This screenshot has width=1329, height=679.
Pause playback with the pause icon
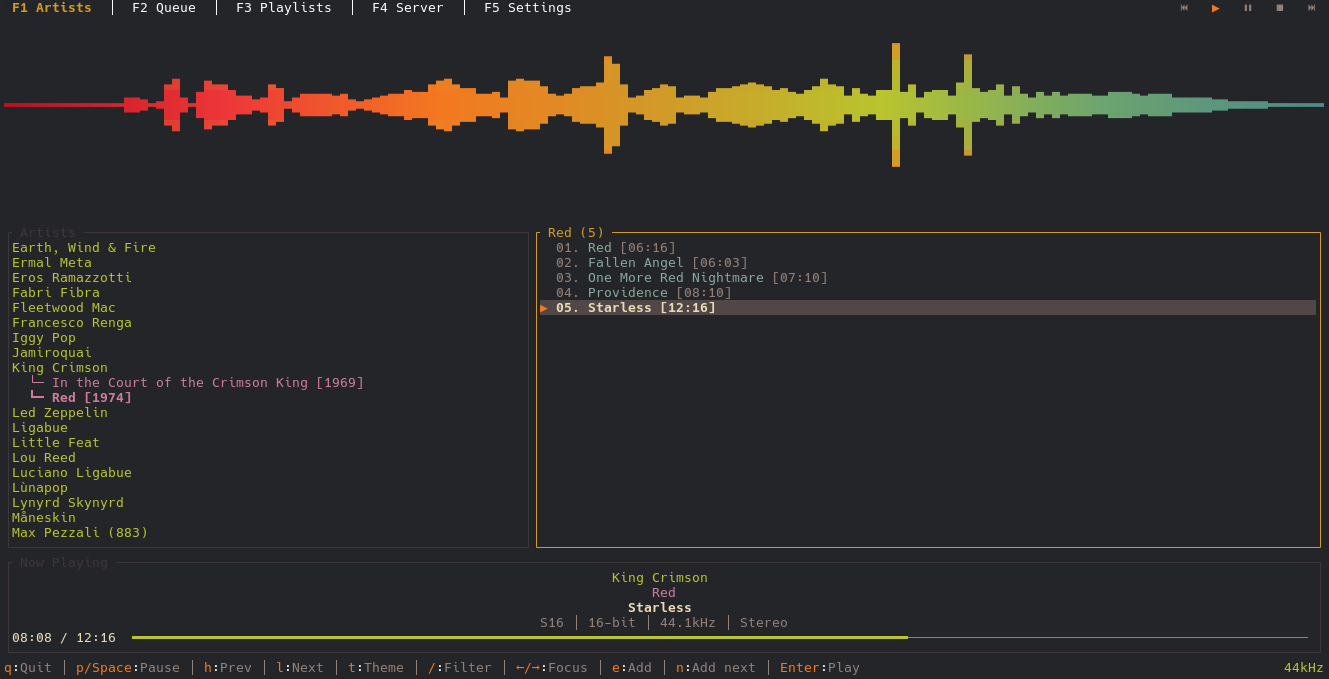[1248, 8]
